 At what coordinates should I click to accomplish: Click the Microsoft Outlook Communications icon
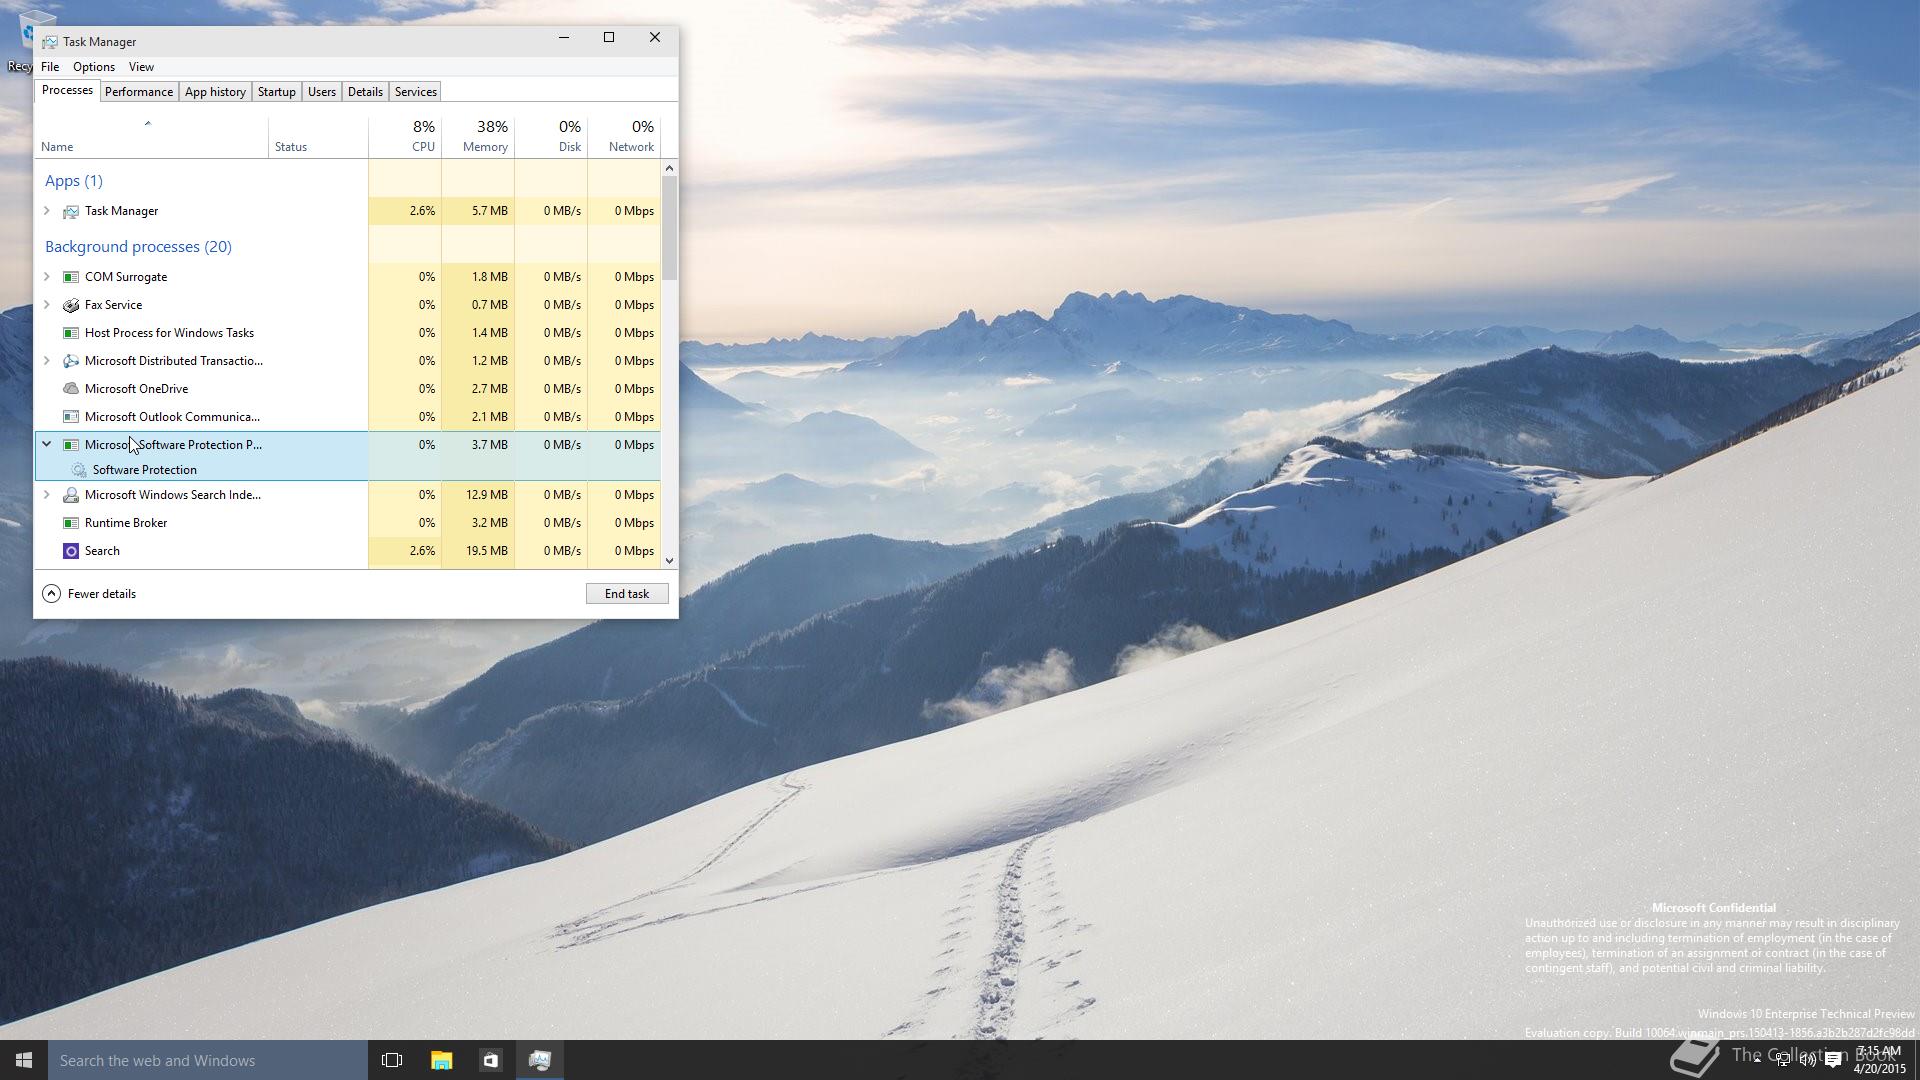coord(71,417)
